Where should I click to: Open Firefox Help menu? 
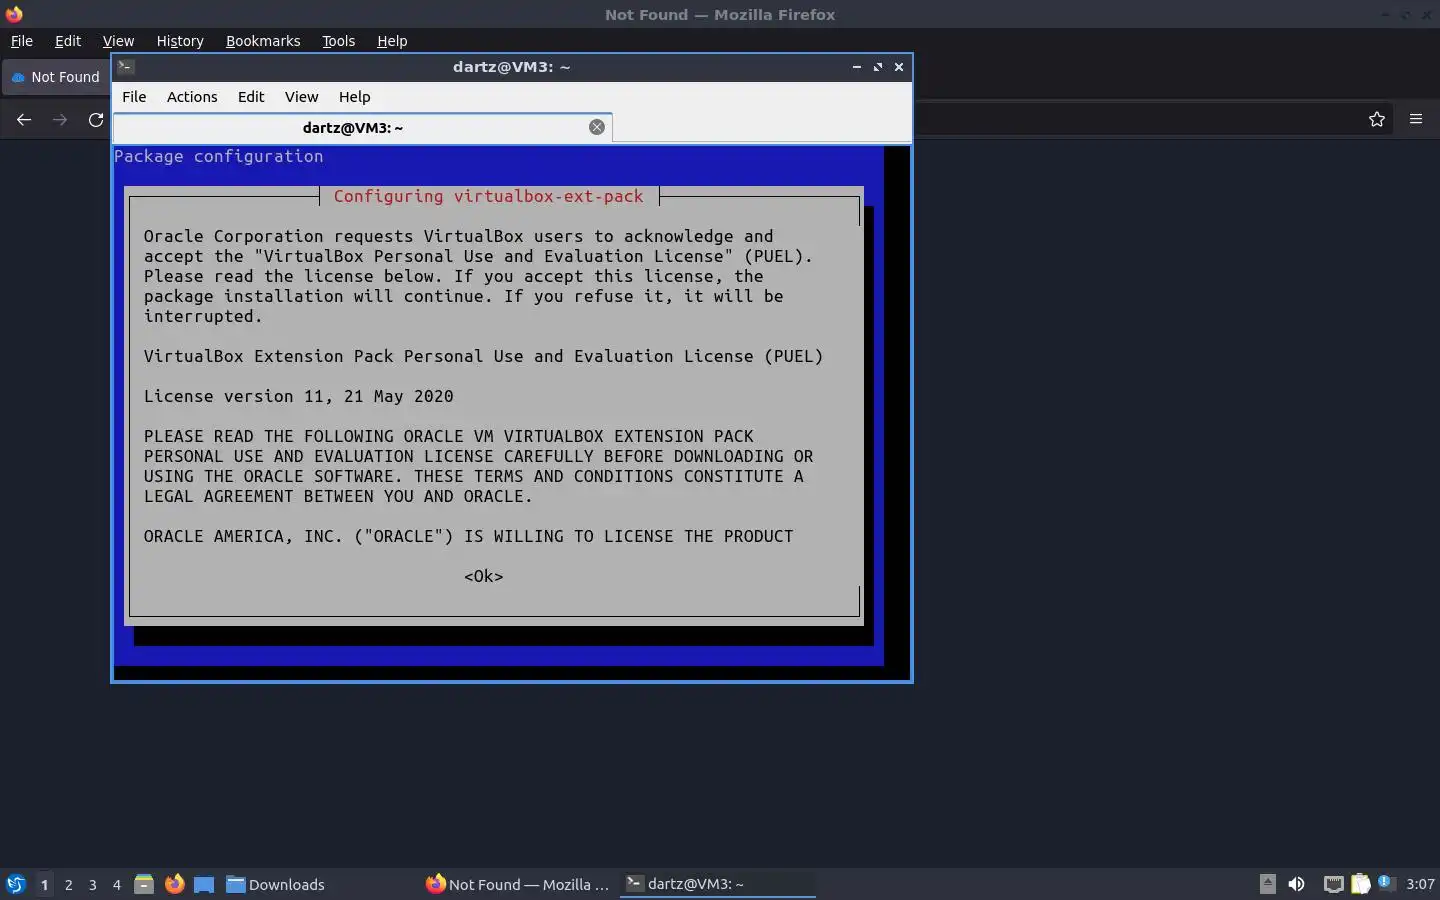(x=392, y=41)
